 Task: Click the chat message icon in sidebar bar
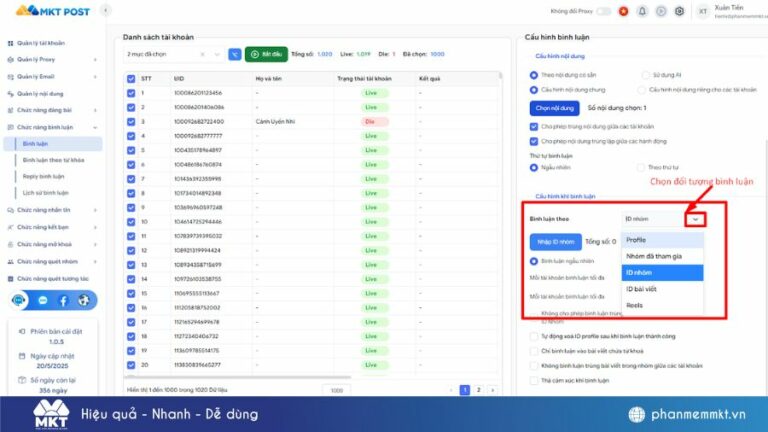[x=43, y=300]
